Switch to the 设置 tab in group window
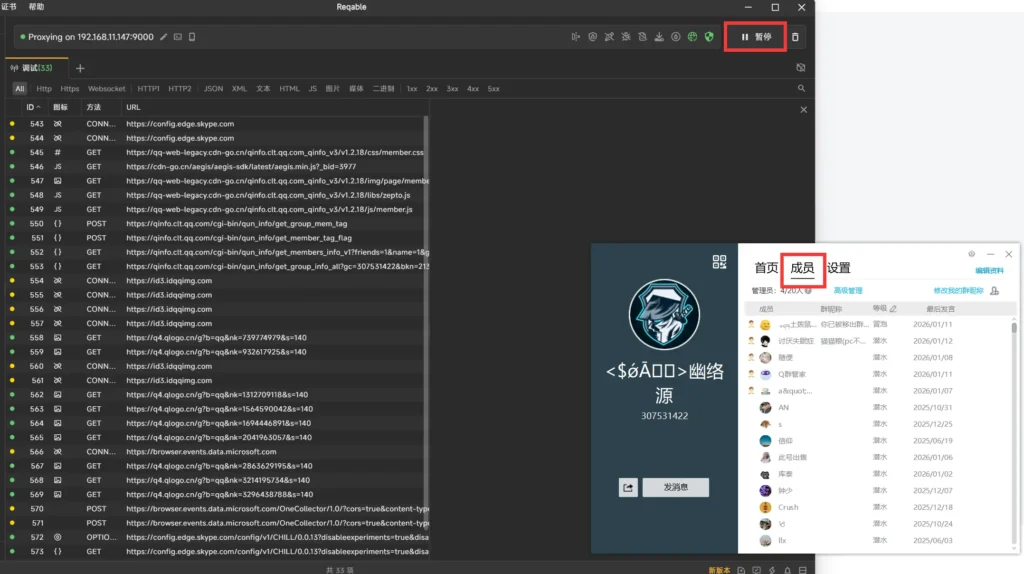Image resolution: width=1024 pixels, height=574 pixels. click(839, 268)
